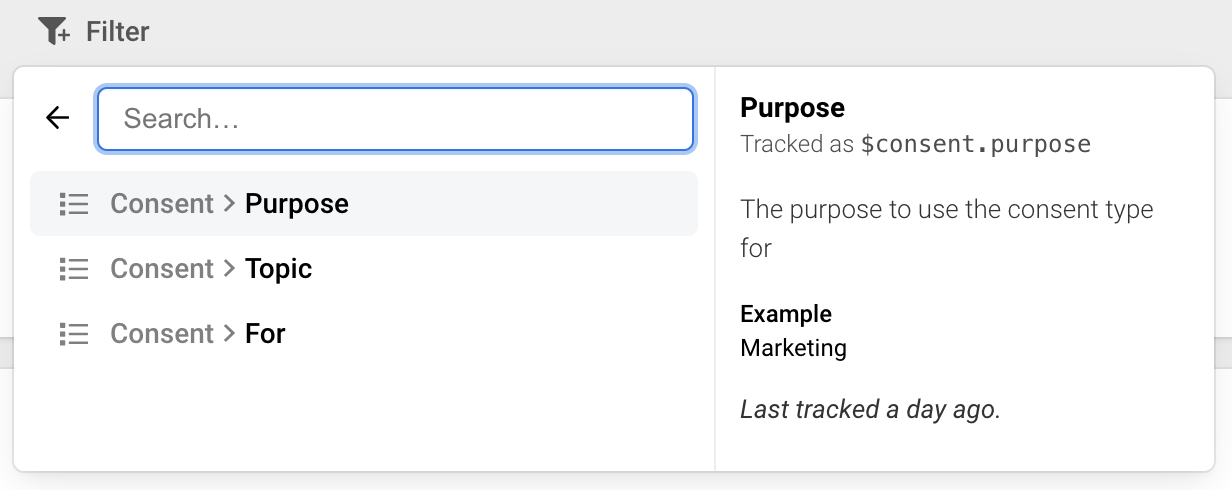Click the list icon beside Consent For
This screenshot has height=490, width=1232.
74,334
